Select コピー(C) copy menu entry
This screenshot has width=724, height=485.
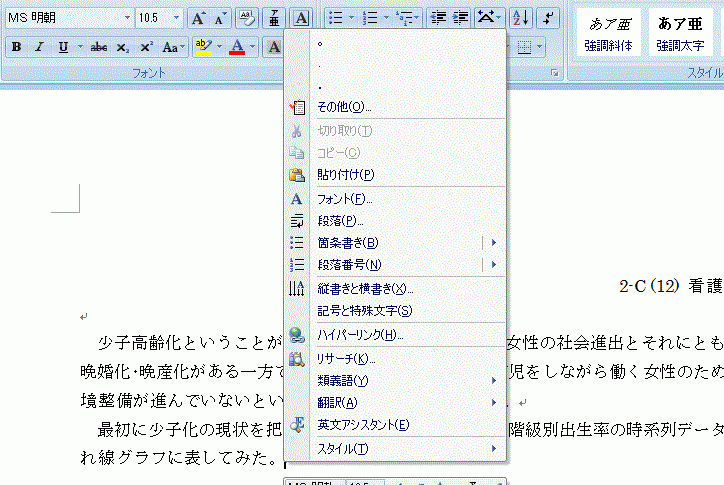tap(395, 152)
